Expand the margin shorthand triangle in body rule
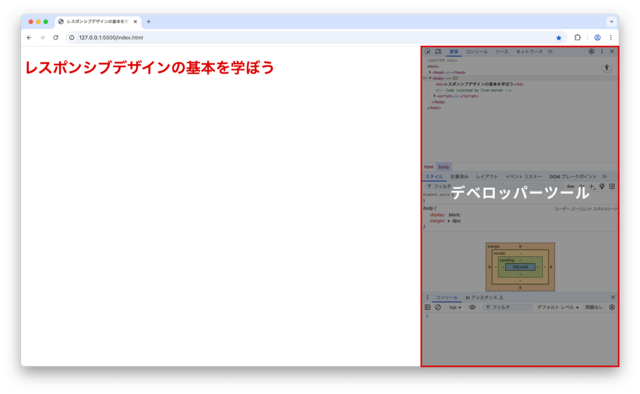 (449, 221)
